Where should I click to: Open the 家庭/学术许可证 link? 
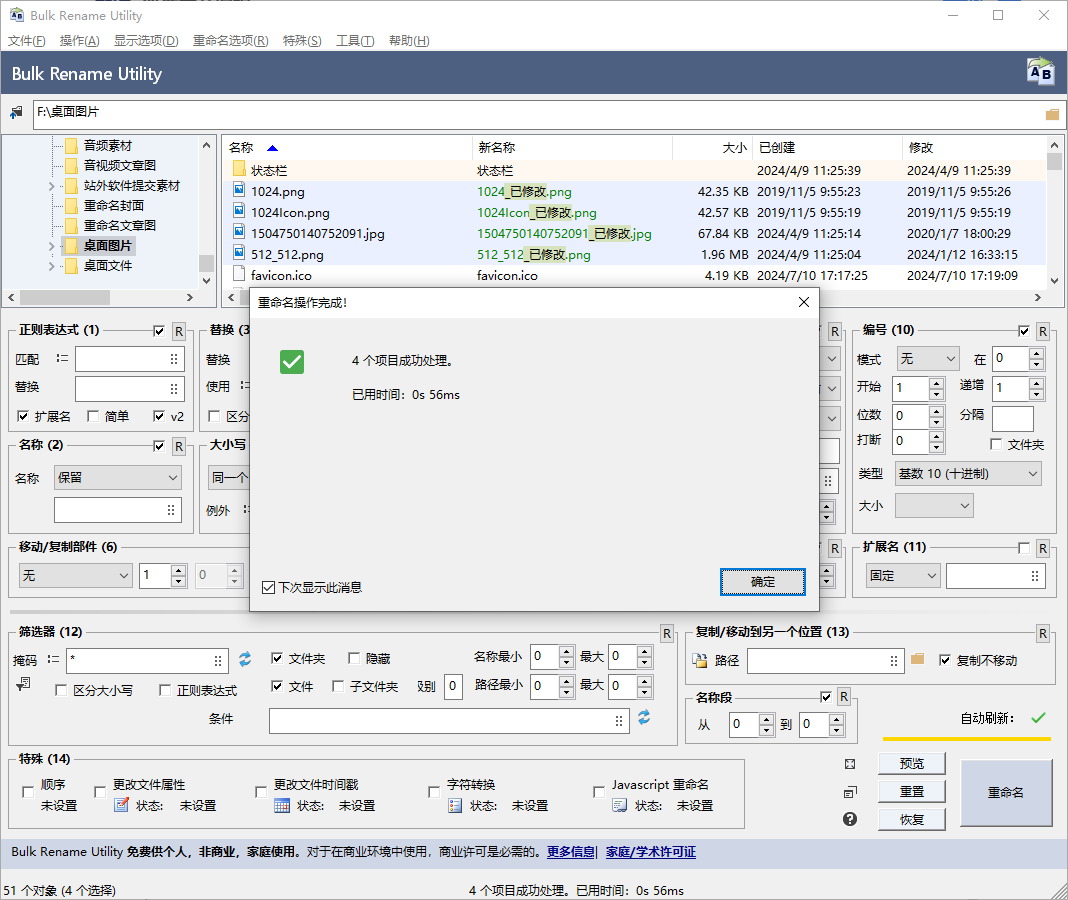click(x=650, y=853)
